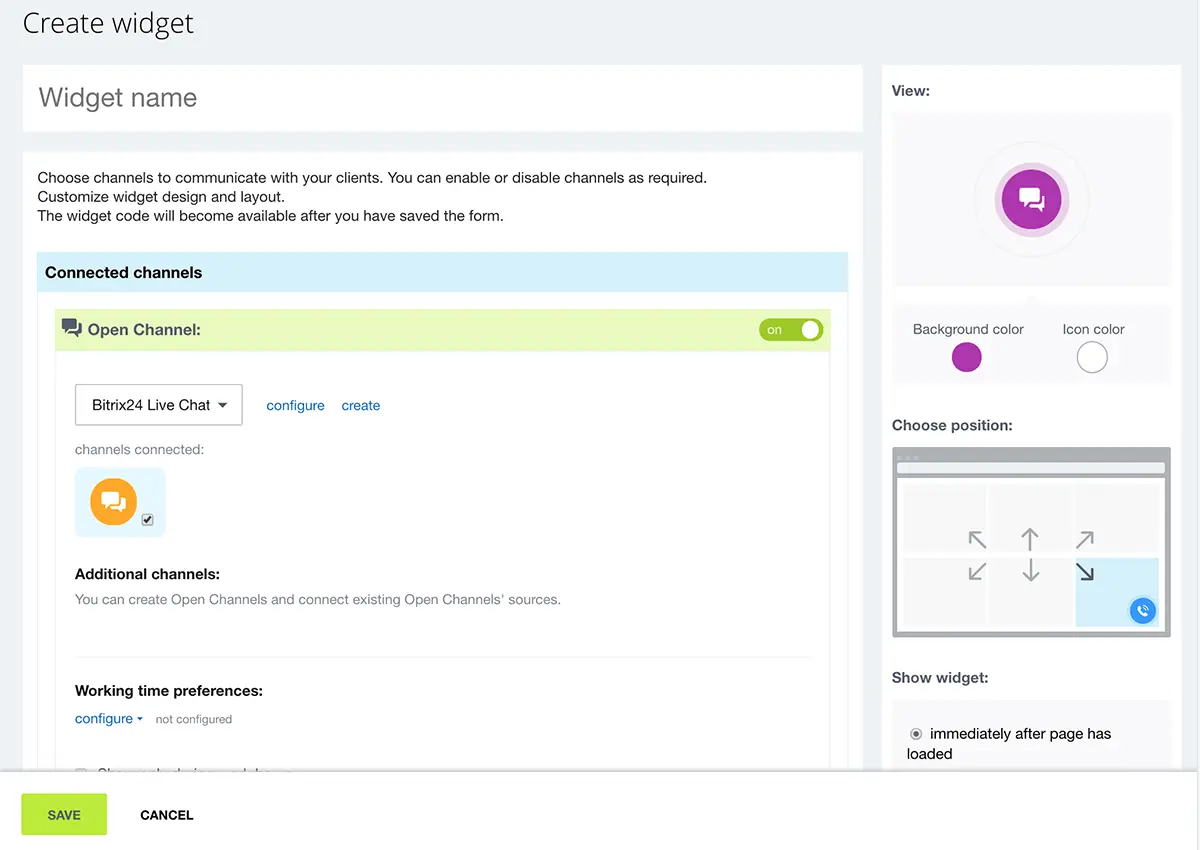Select 'immediately after page has loaded' radio
The height and width of the screenshot is (850, 1200).
[x=916, y=734]
